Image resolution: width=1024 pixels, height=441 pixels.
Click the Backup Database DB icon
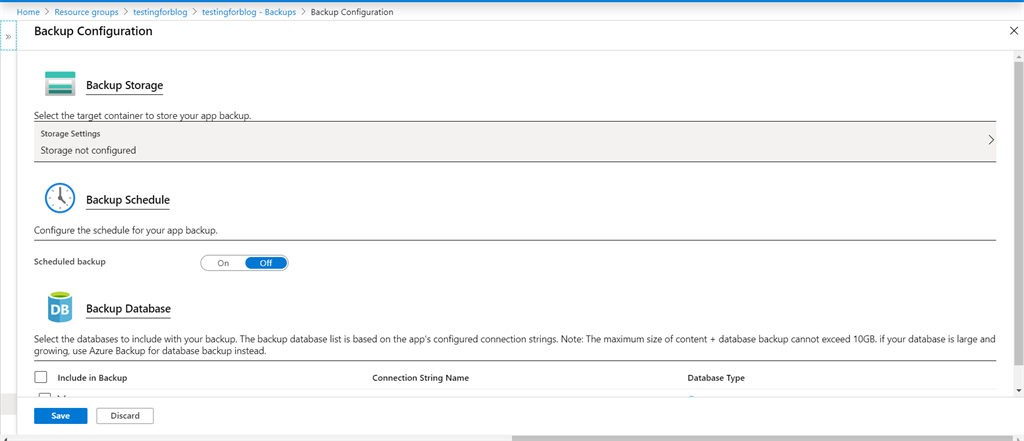[x=60, y=307]
